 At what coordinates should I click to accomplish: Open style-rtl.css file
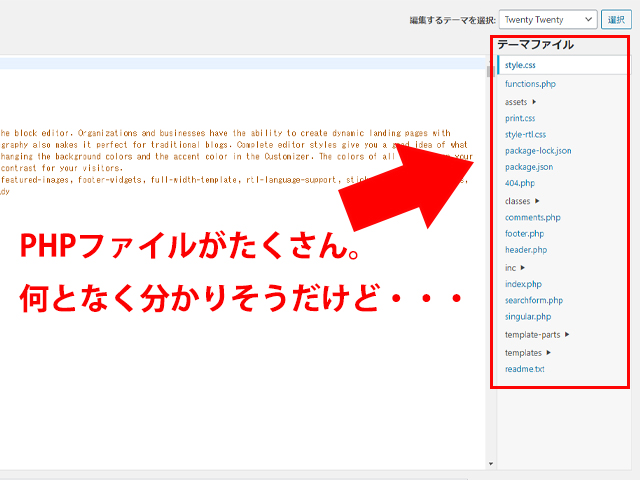click(525, 135)
